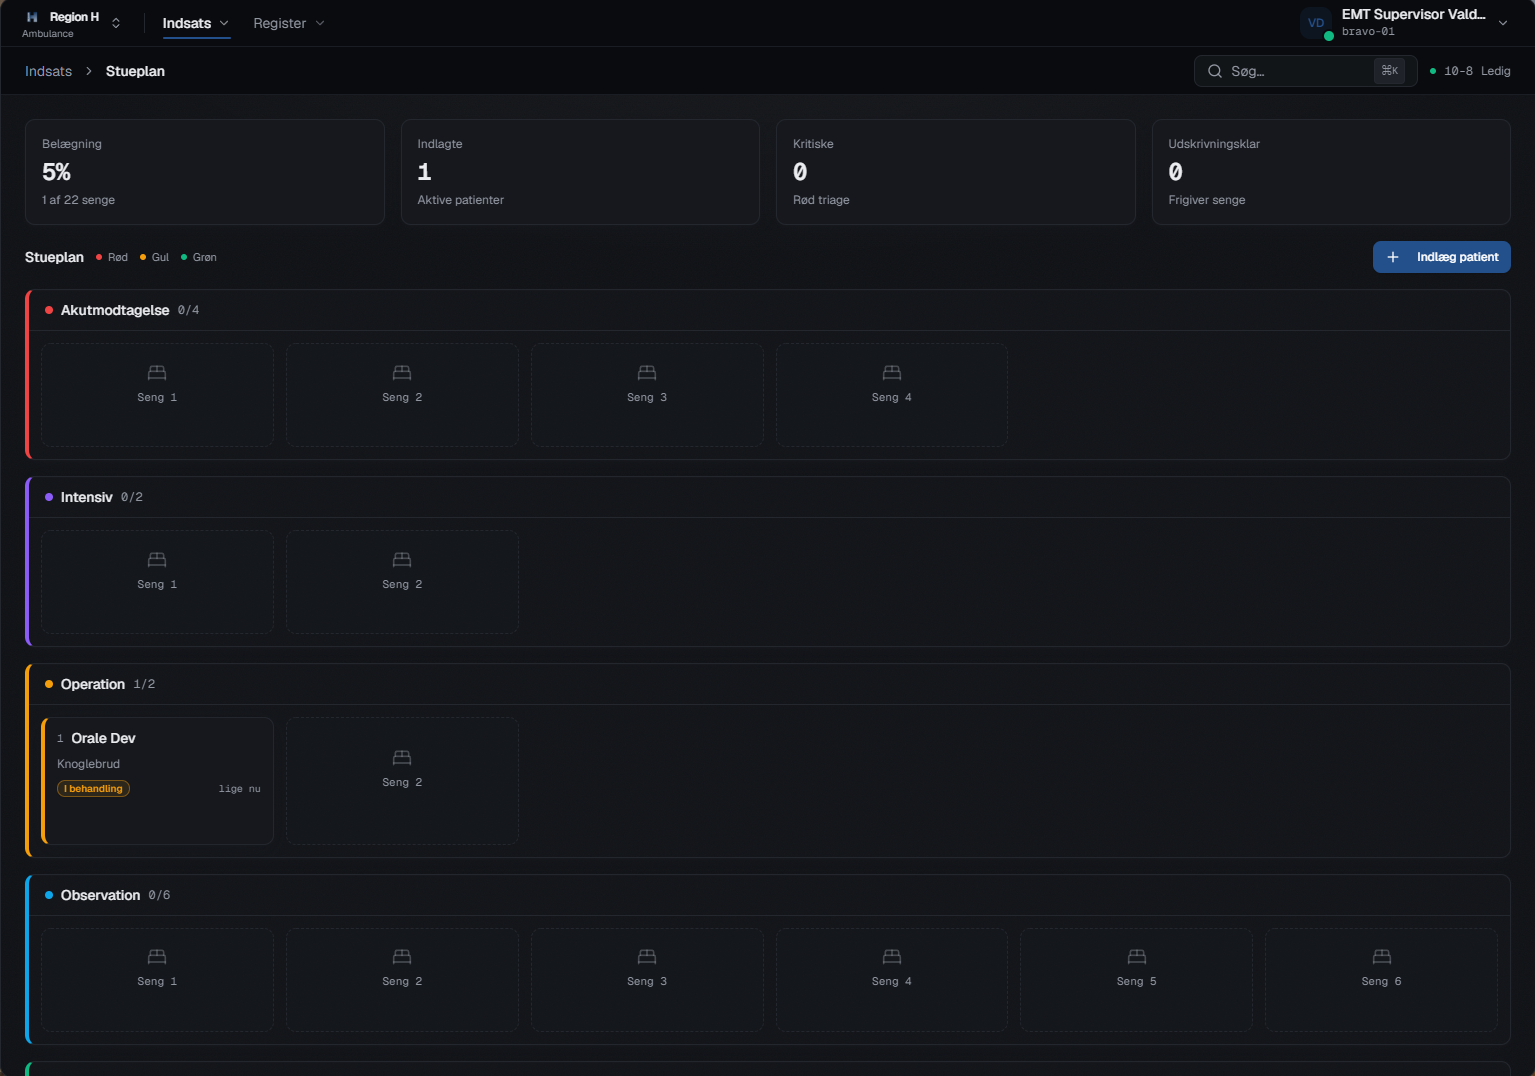Click the Indlæg patient button

1441,257
